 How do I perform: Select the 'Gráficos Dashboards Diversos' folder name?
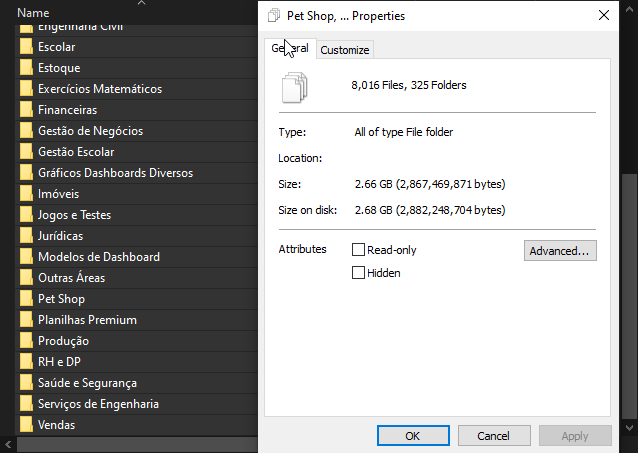tap(116, 173)
